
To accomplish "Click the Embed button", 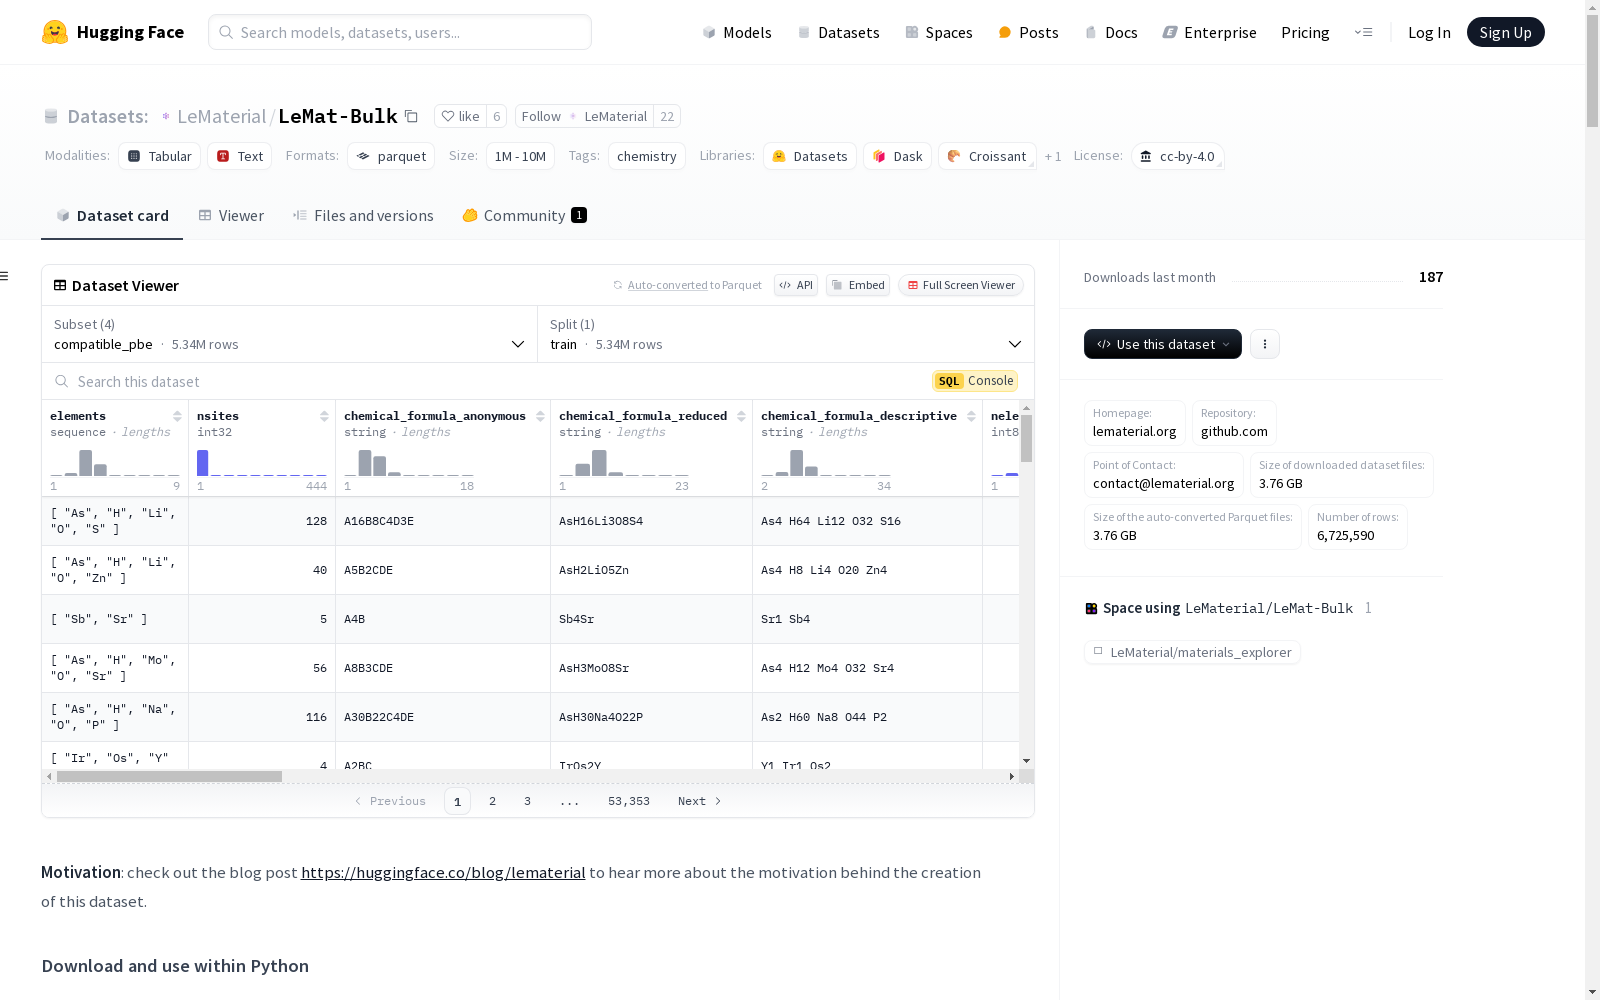I will (x=858, y=285).
